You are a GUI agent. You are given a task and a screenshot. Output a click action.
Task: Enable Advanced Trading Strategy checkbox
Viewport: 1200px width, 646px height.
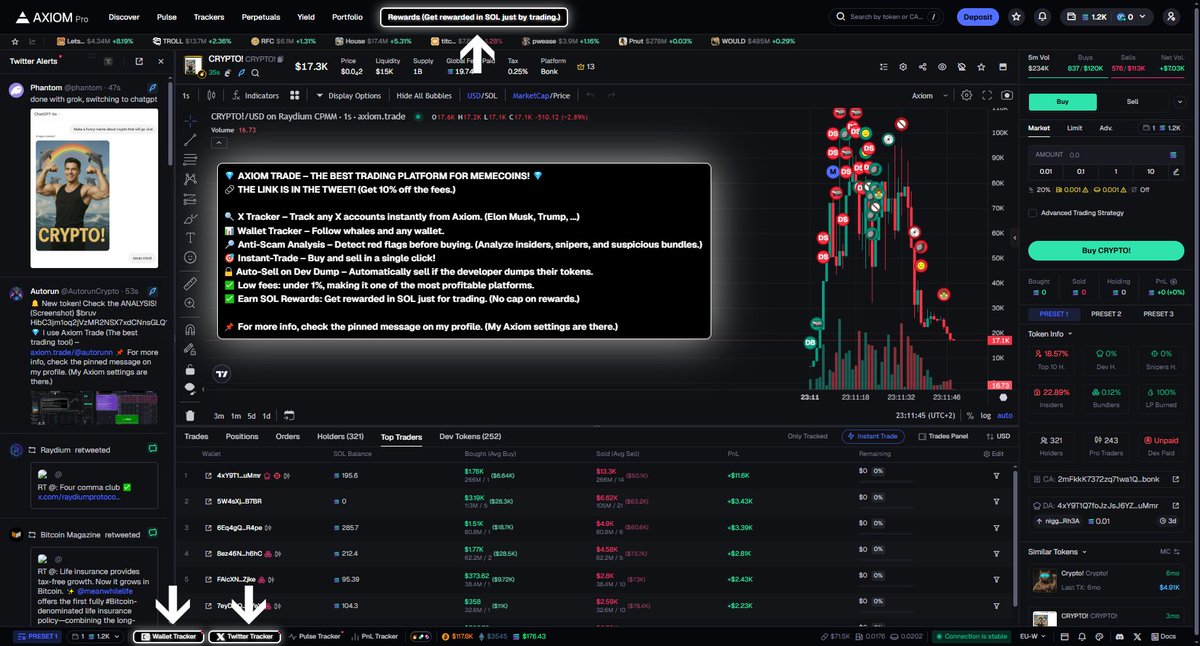click(x=1033, y=213)
